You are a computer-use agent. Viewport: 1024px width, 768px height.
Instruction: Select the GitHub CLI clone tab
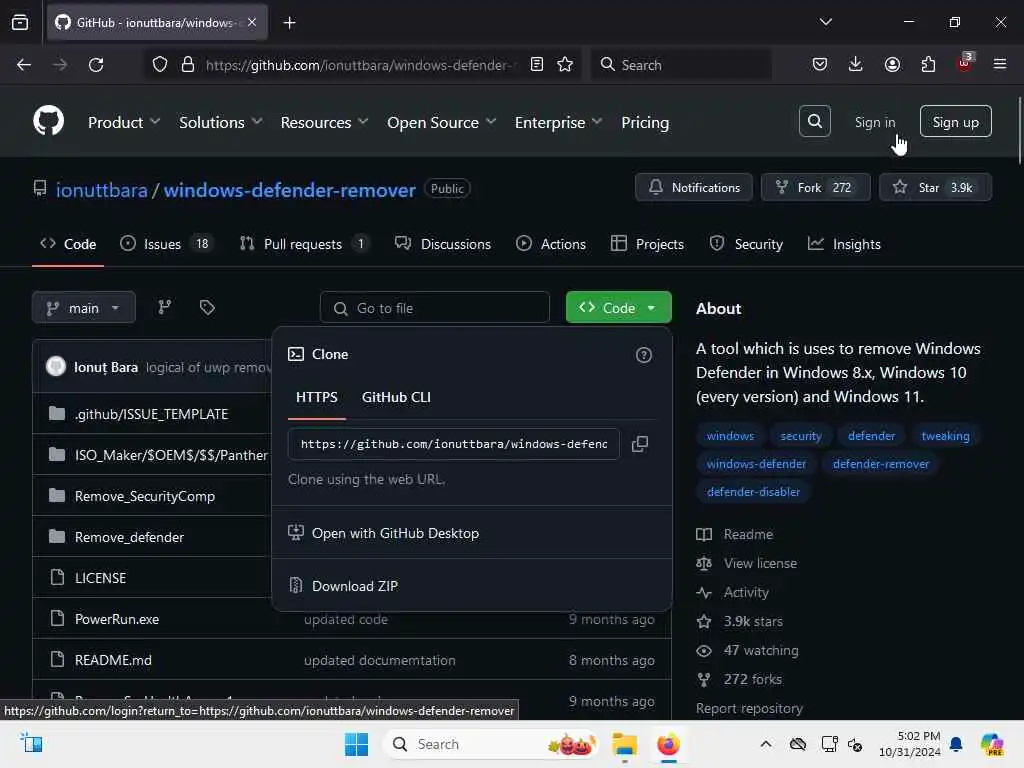pyautogui.click(x=396, y=397)
